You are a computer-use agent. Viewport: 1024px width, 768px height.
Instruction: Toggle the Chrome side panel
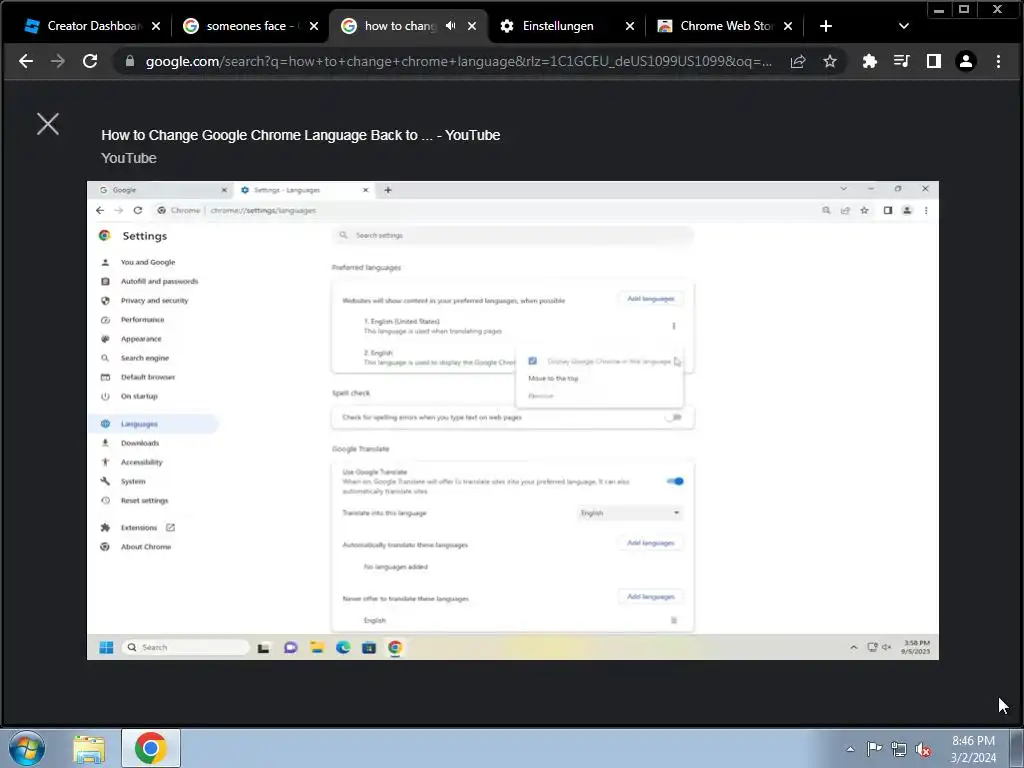coord(933,61)
